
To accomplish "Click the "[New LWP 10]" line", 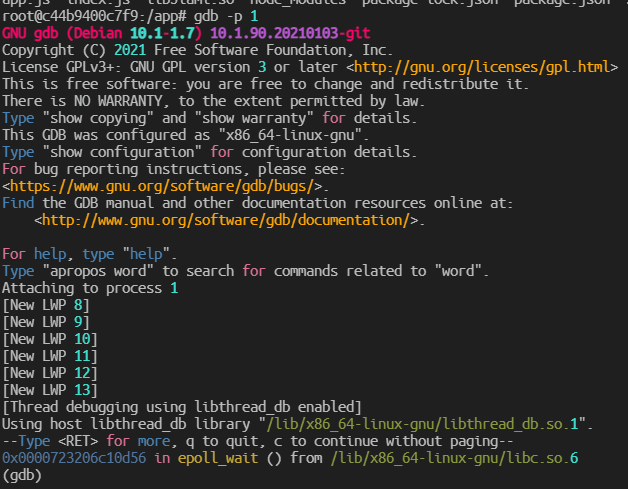I will click(x=50, y=340).
